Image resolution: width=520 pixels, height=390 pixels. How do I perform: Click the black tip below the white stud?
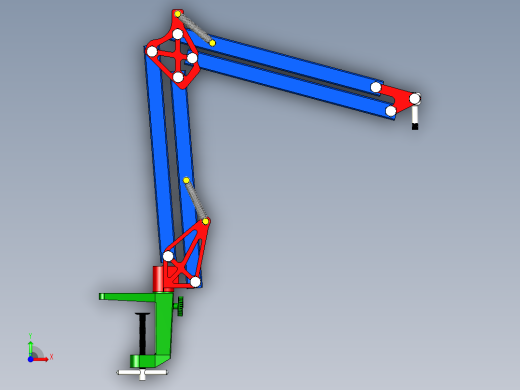415,126
